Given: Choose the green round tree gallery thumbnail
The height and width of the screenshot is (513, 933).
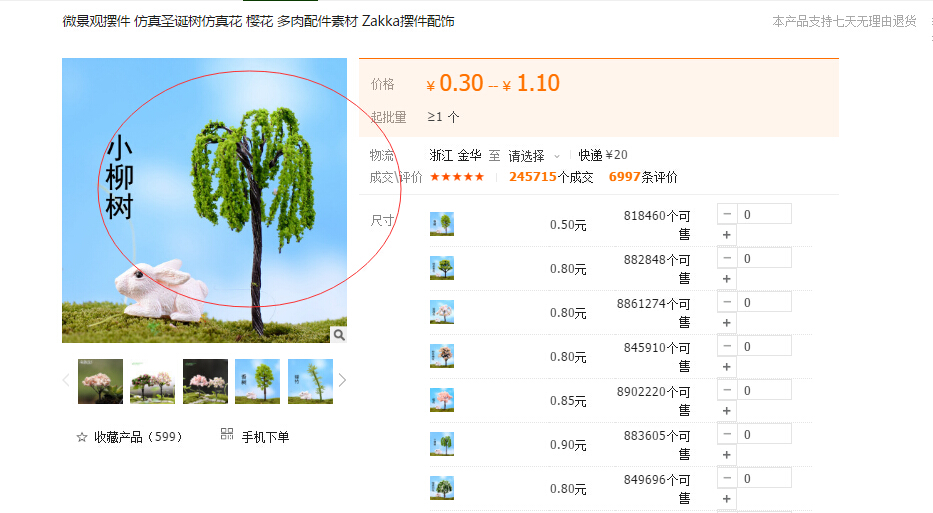Looking at the screenshot, I should (257, 381).
